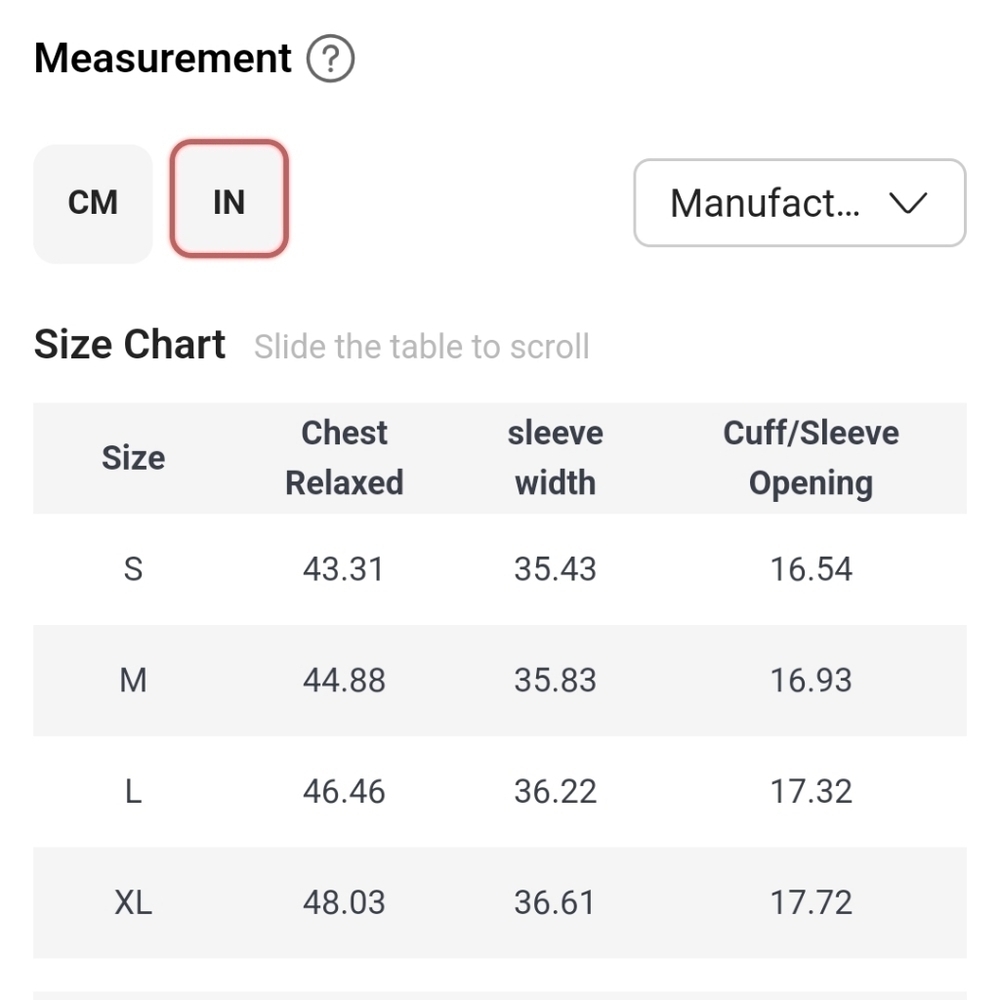
Task: Click cuff opening value 17.32
Action: pyautogui.click(x=811, y=791)
